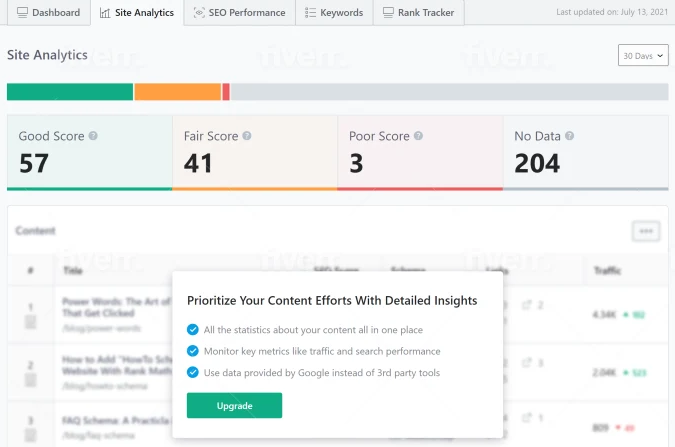Click checkmark beside 'Use data provided by Google'

pos(193,372)
